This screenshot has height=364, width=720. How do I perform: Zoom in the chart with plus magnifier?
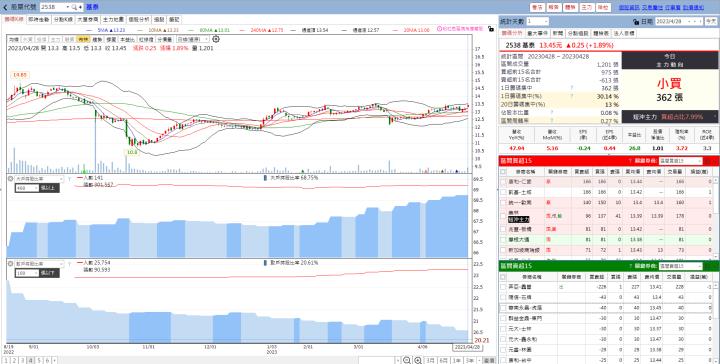[418, 360]
